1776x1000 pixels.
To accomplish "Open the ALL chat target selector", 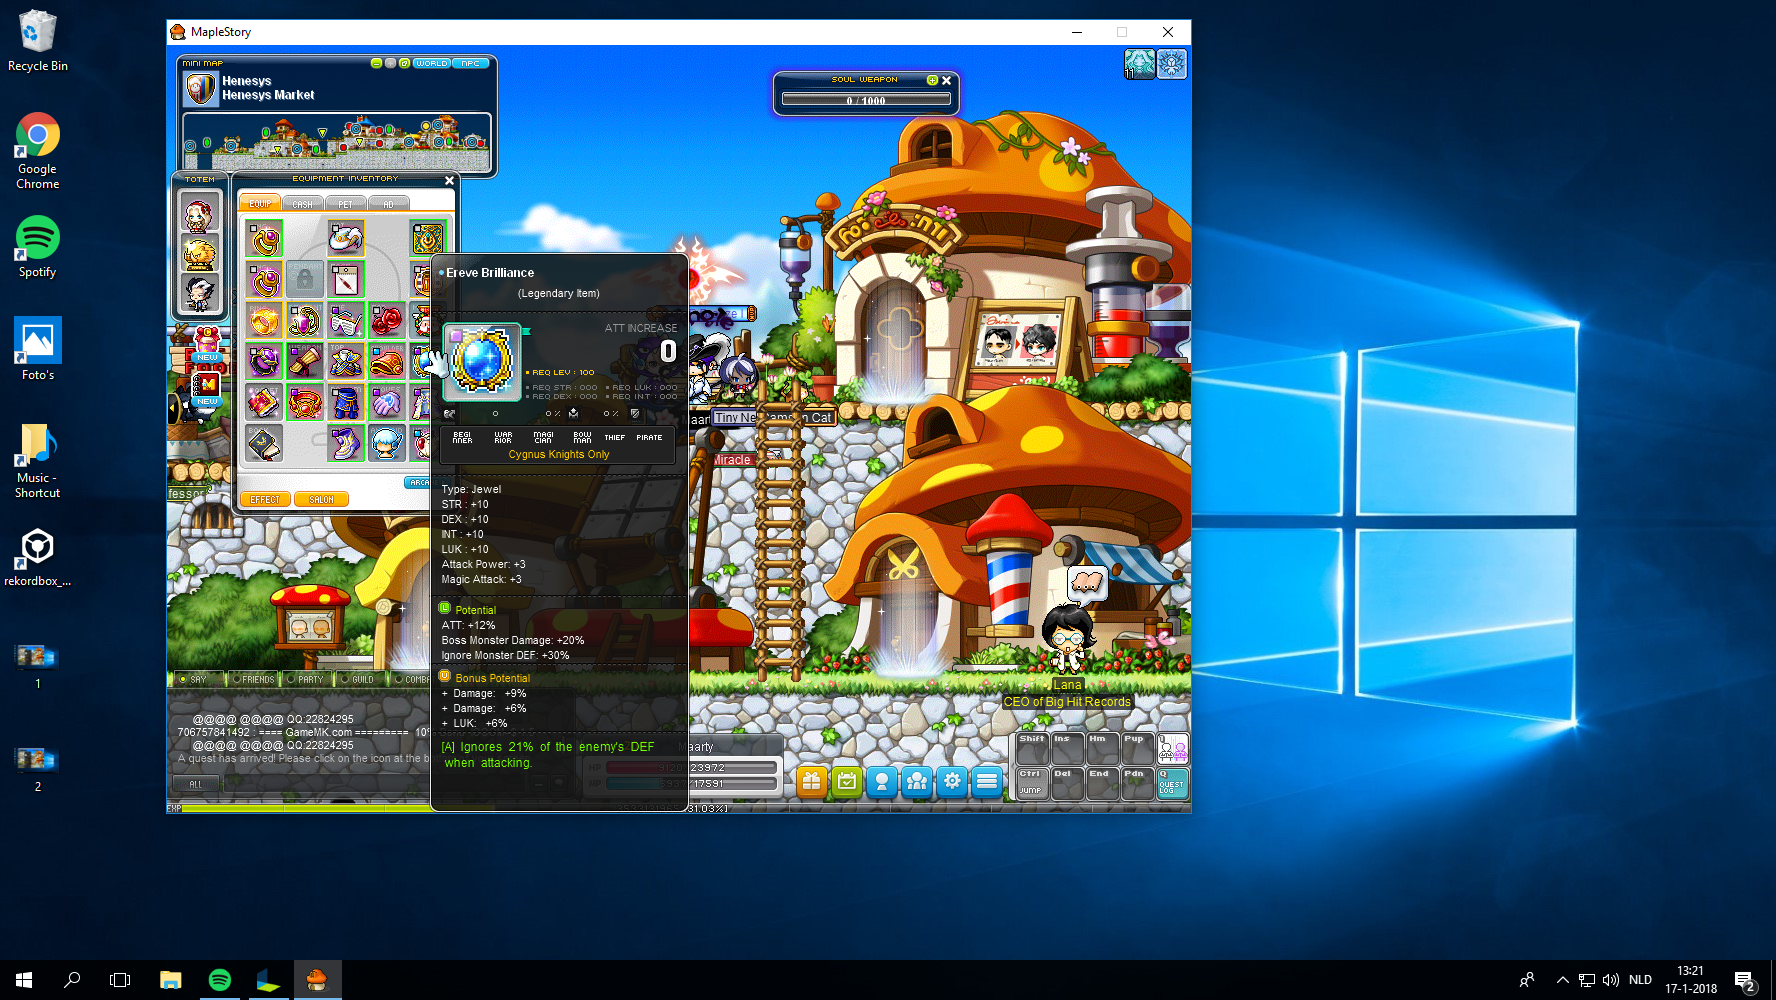I will point(196,785).
